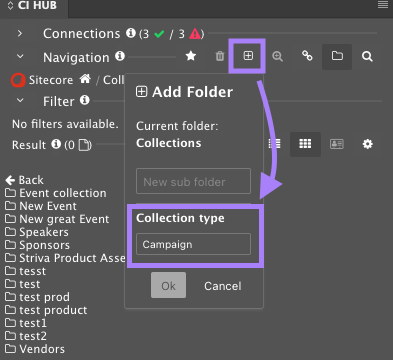Expand the Connections section
The height and width of the screenshot is (360, 393).
click(20, 33)
